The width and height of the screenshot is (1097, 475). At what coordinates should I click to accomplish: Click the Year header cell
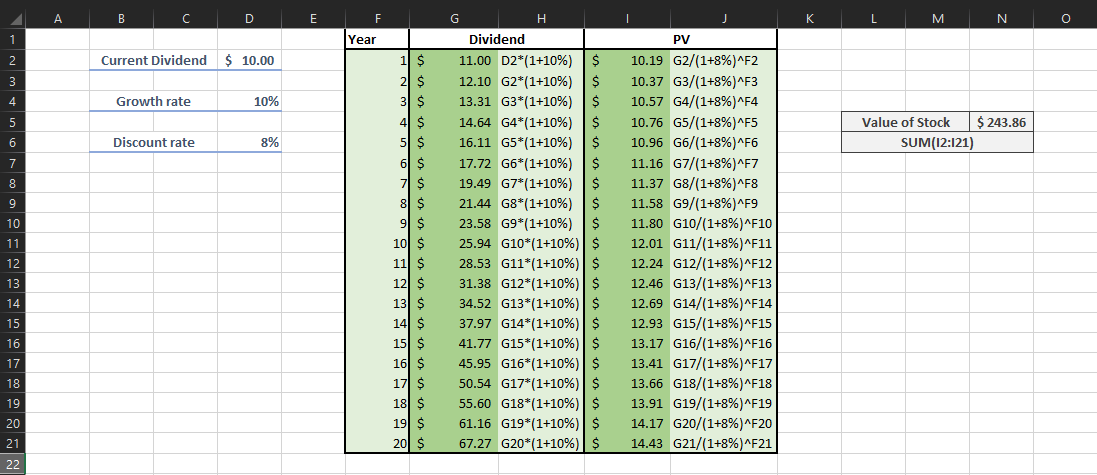(376, 39)
